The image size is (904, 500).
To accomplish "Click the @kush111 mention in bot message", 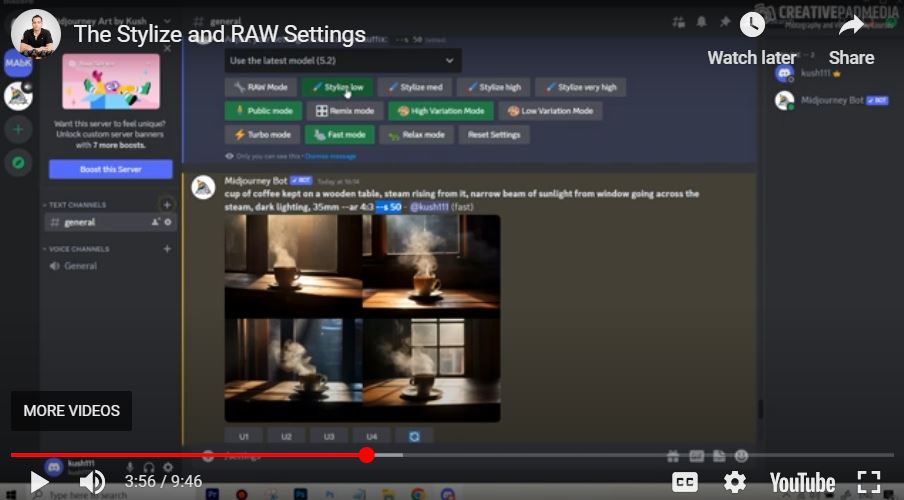I will (429, 207).
